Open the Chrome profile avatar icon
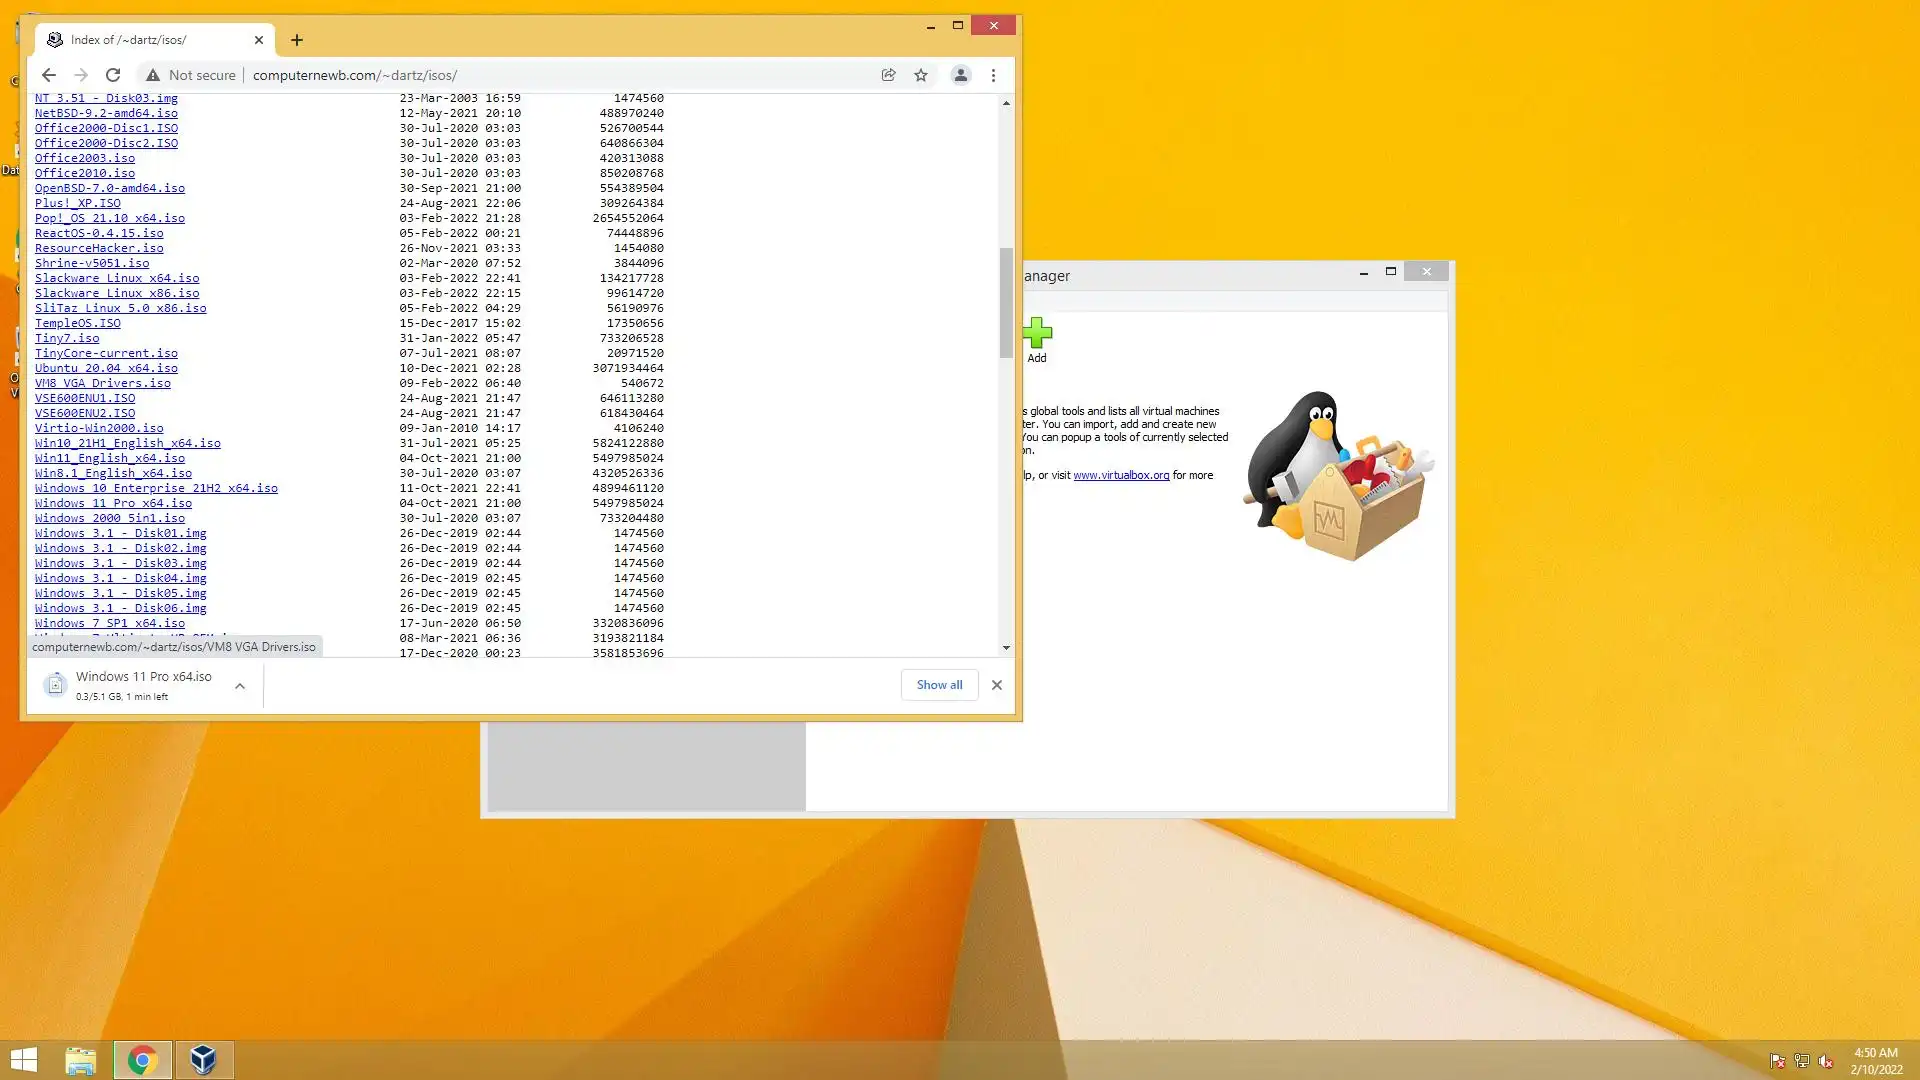 click(x=960, y=75)
